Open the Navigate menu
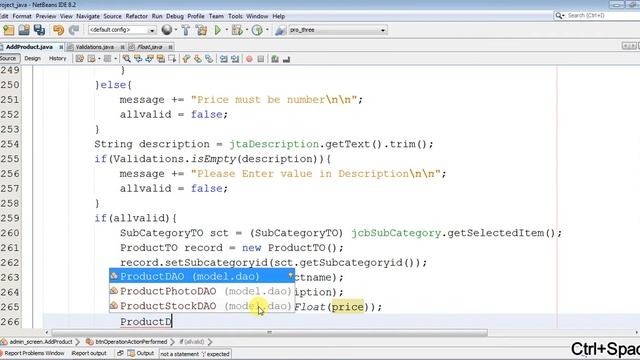The image size is (640, 360). pos(88,16)
